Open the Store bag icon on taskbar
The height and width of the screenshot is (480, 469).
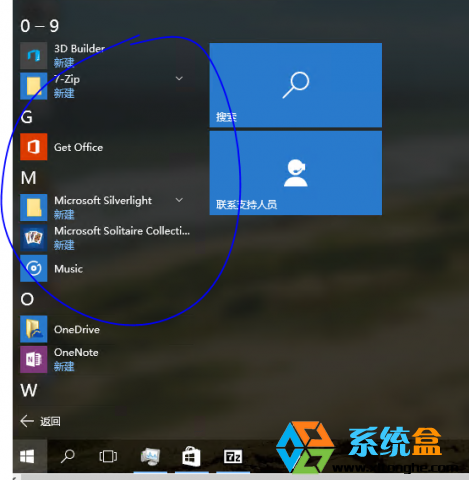click(191, 456)
